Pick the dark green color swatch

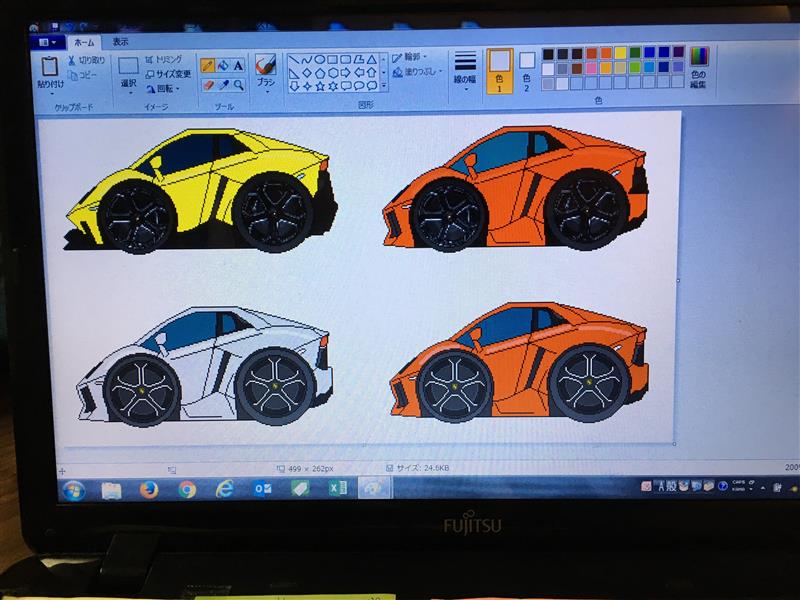pyautogui.click(x=635, y=53)
